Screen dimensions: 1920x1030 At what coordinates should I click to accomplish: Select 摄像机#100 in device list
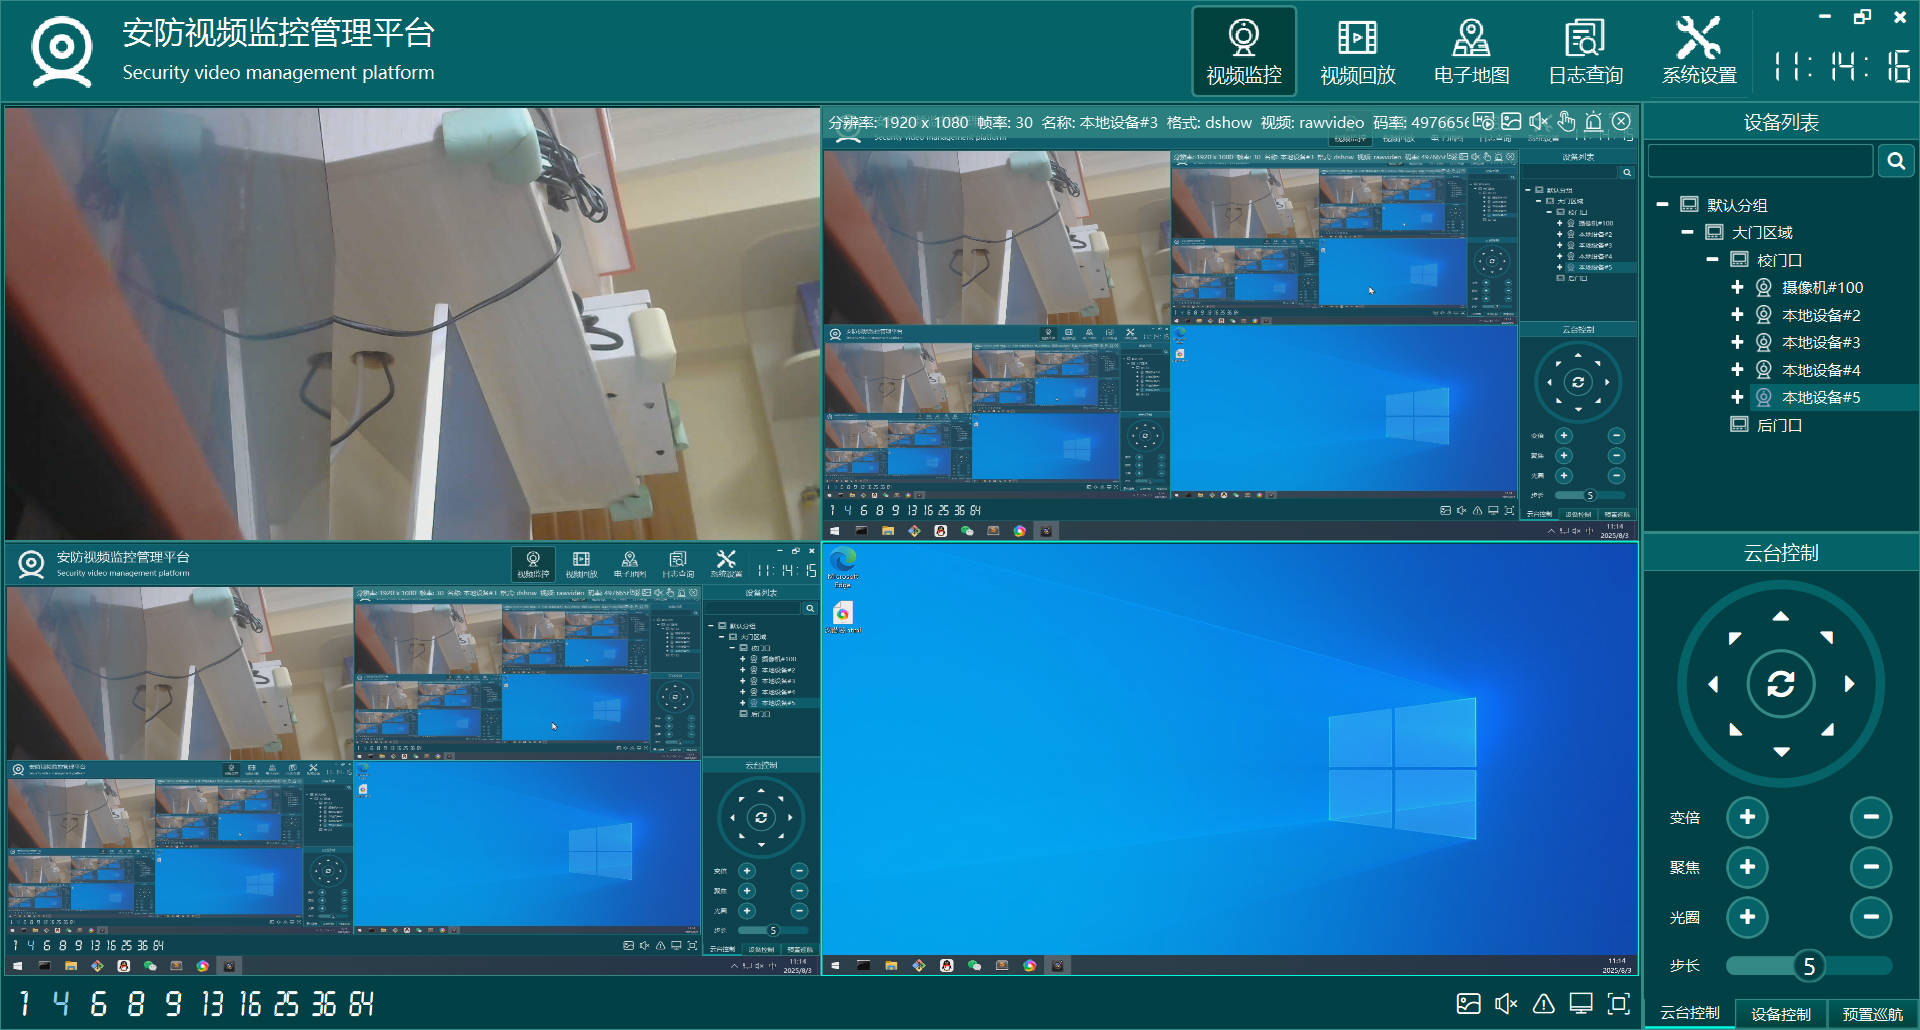pyautogui.click(x=1822, y=287)
